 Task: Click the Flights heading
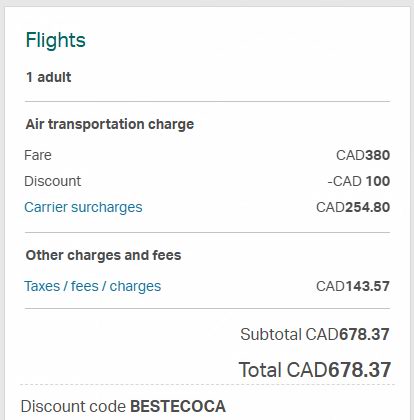(x=56, y=41)
